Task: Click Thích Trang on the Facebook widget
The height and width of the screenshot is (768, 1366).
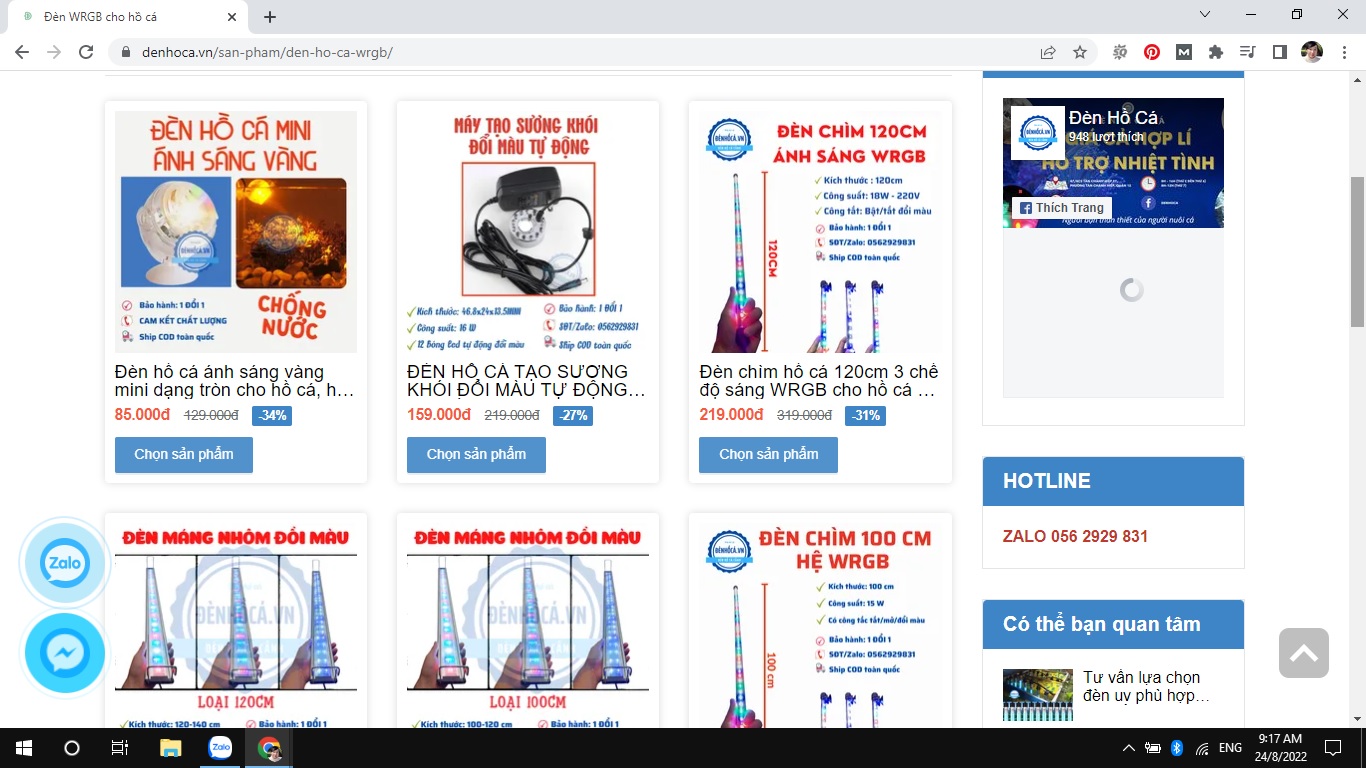Action: [x=1061, y=208]
